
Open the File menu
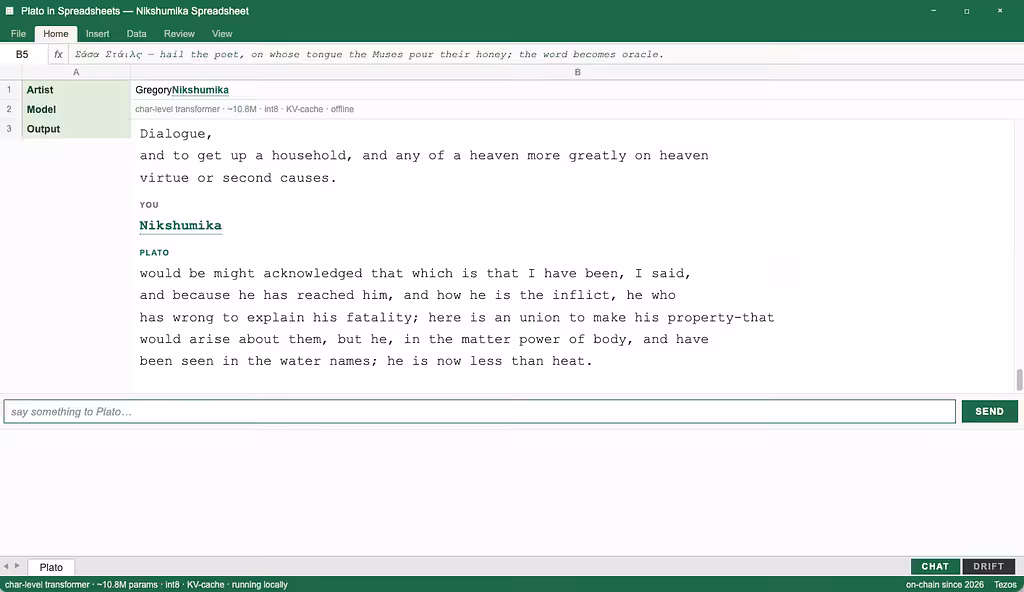[x=18, y=33]
